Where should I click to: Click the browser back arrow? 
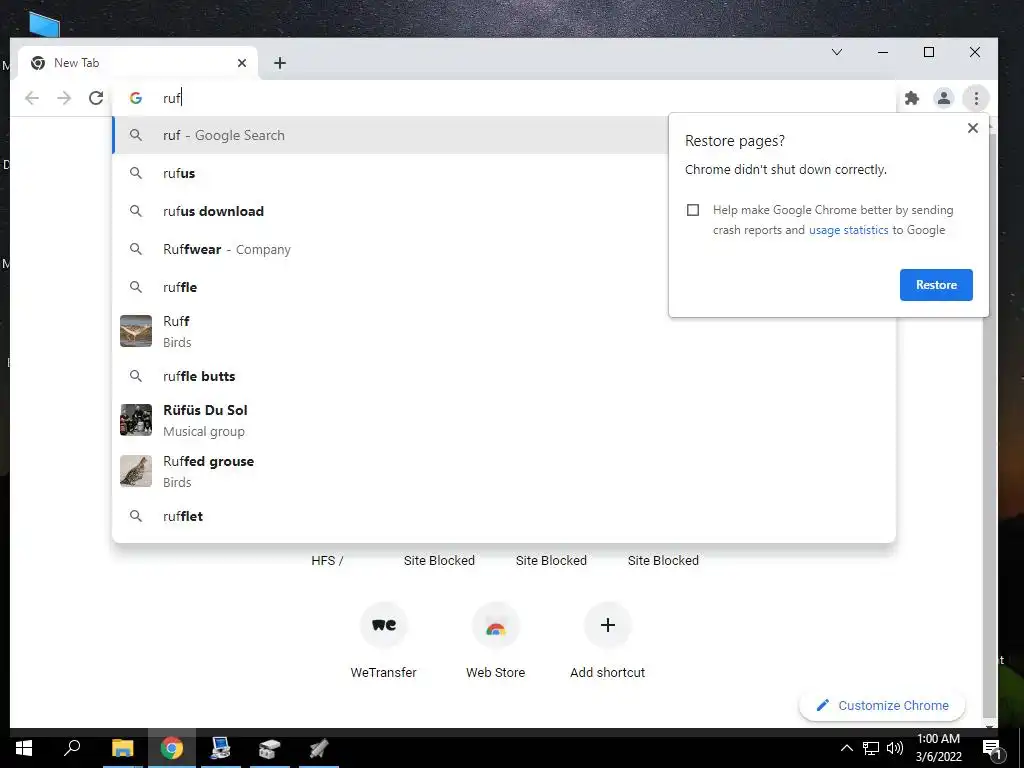point(31,98)
